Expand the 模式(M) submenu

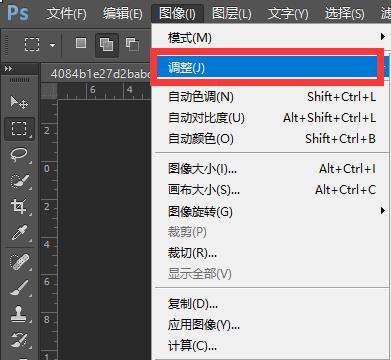point(271,37)
